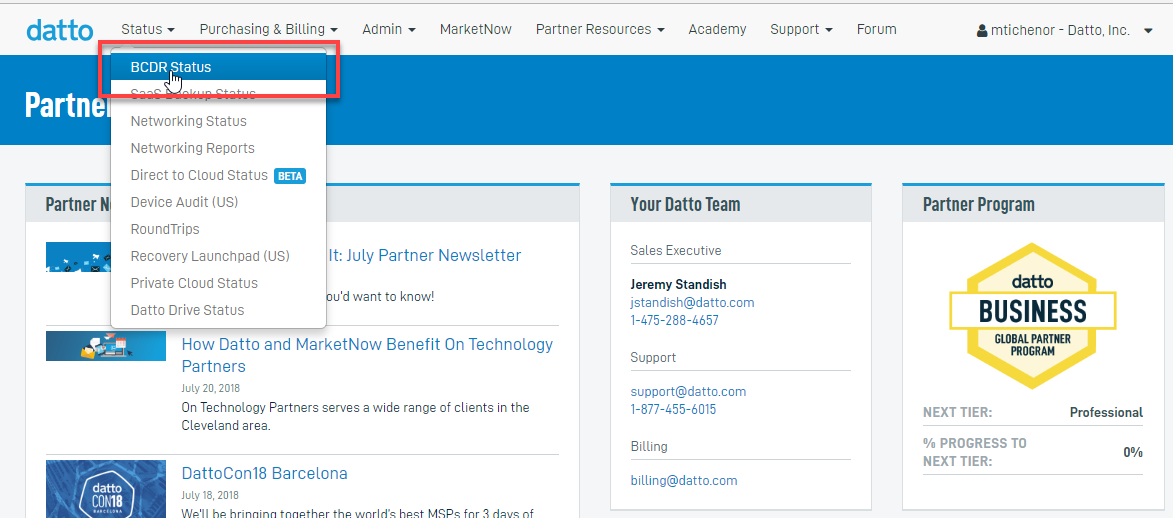Click Jeremy Standish name
This screenshot has width=1173, height=518.
point(679,284)
